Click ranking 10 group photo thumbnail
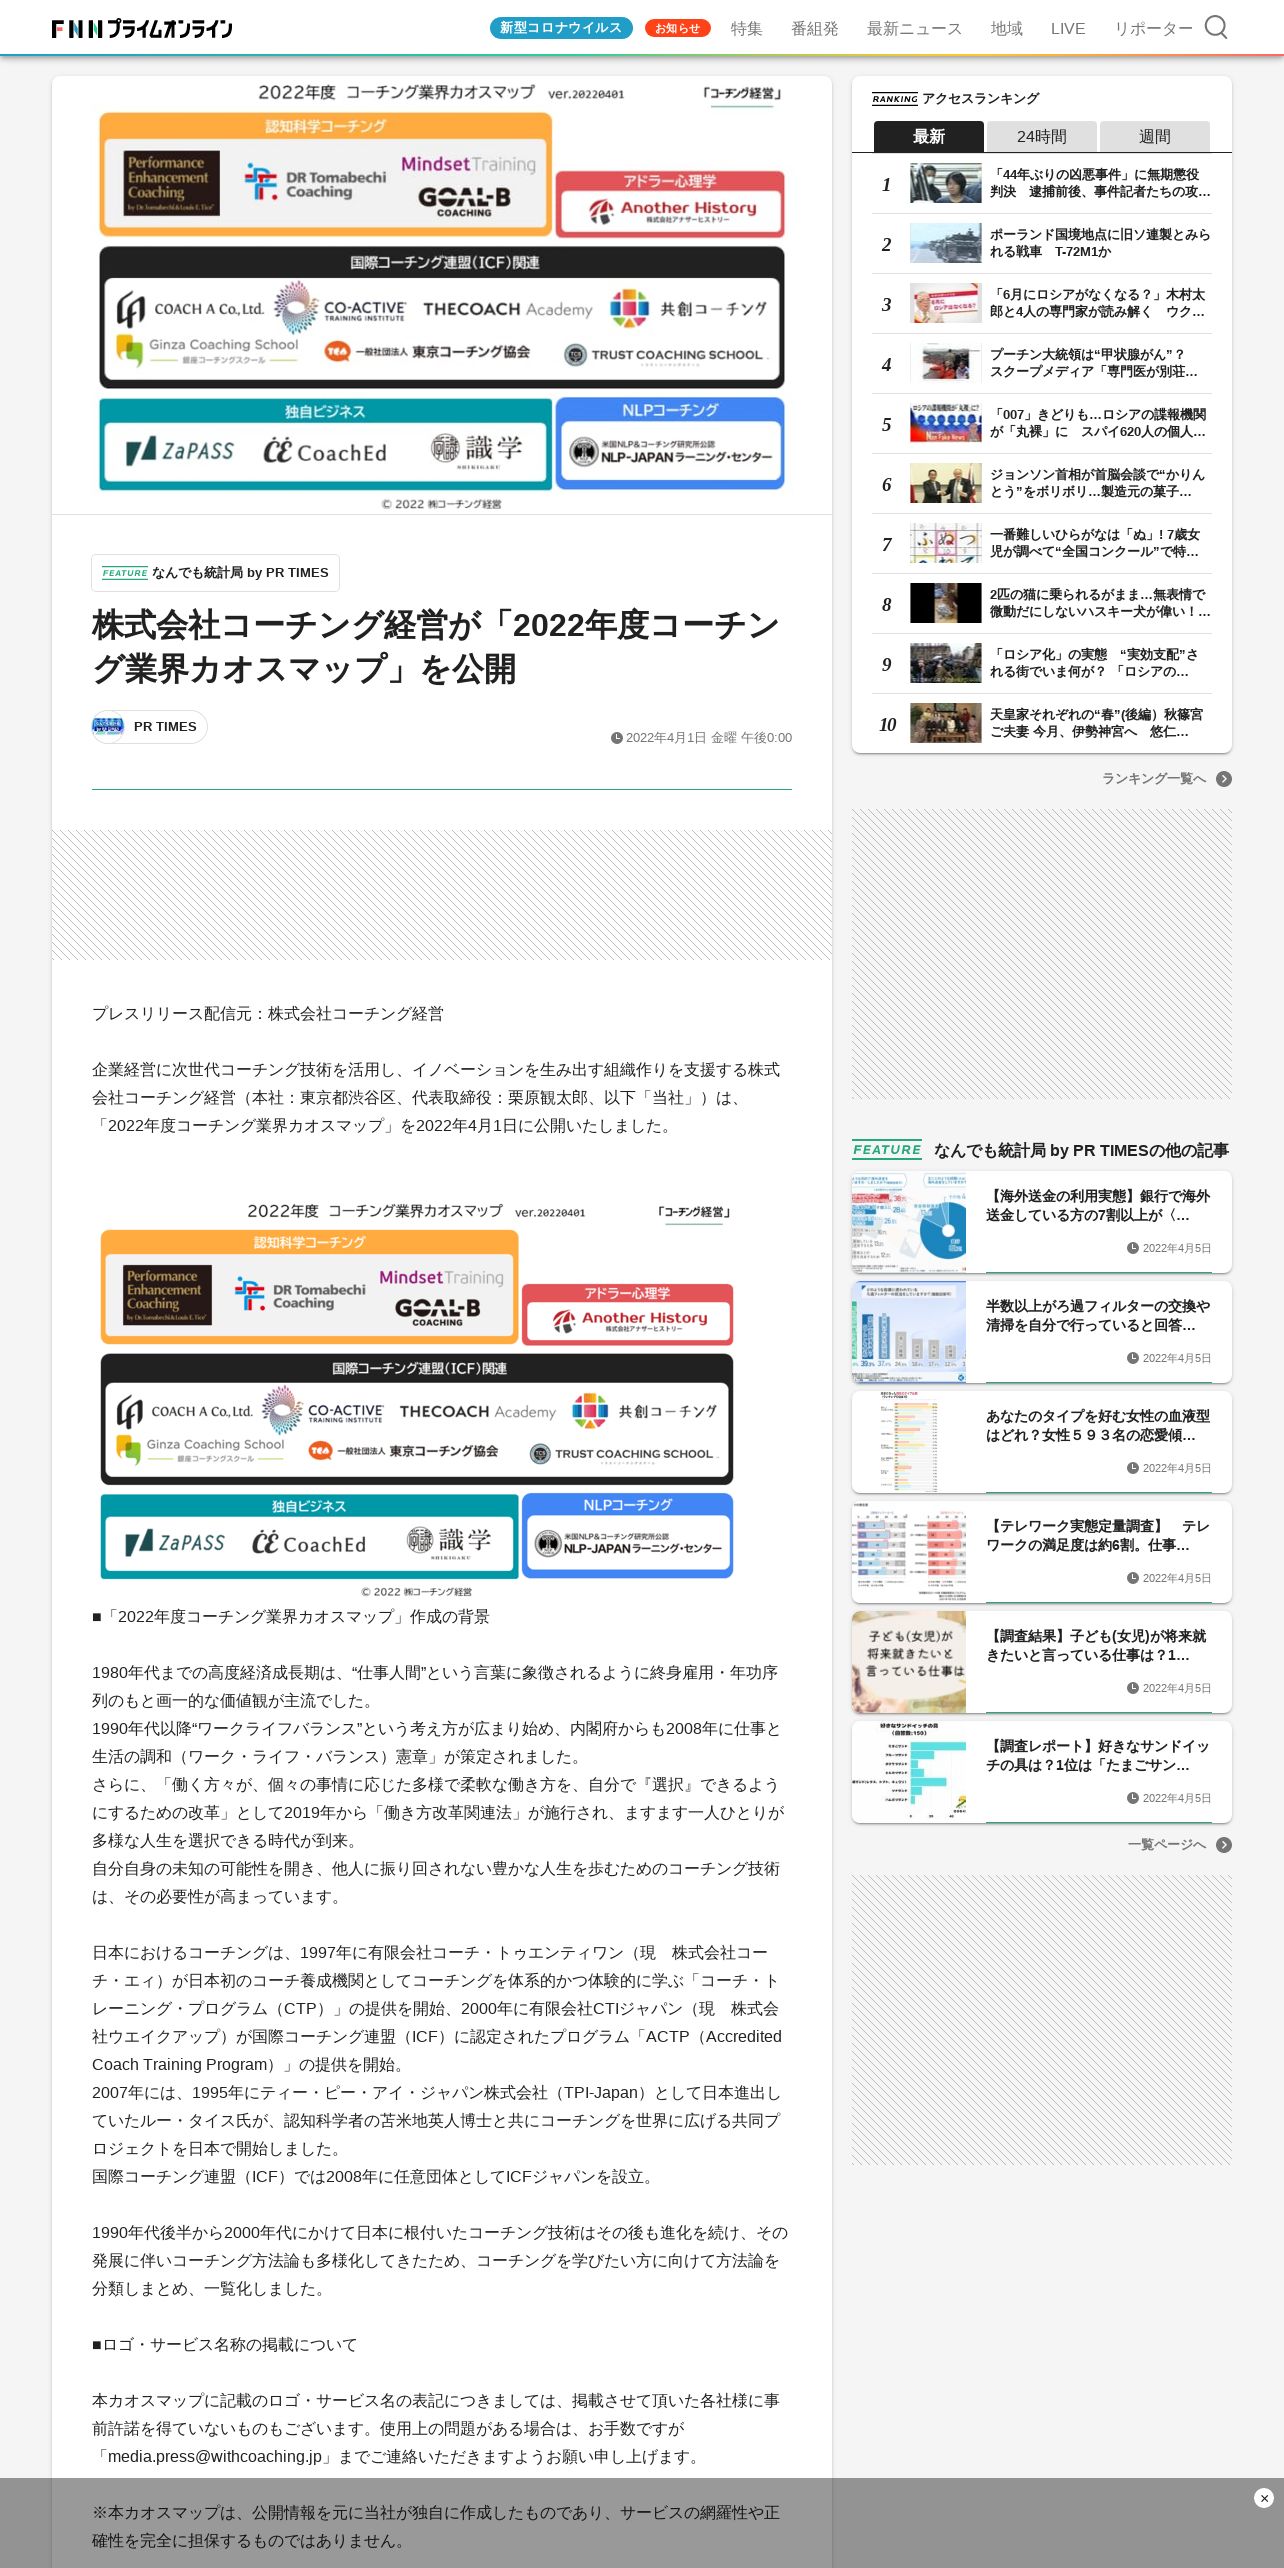The height and width of the screenshot is (2568, 1284). 946,723
